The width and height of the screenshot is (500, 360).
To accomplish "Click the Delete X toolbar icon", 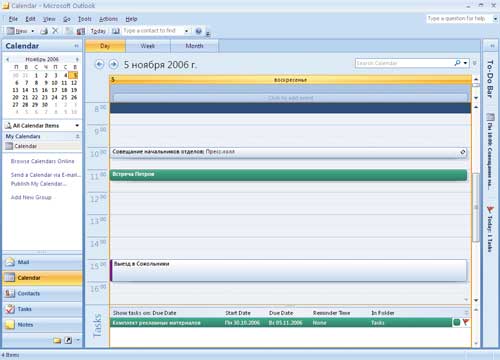I will (55, 31).
